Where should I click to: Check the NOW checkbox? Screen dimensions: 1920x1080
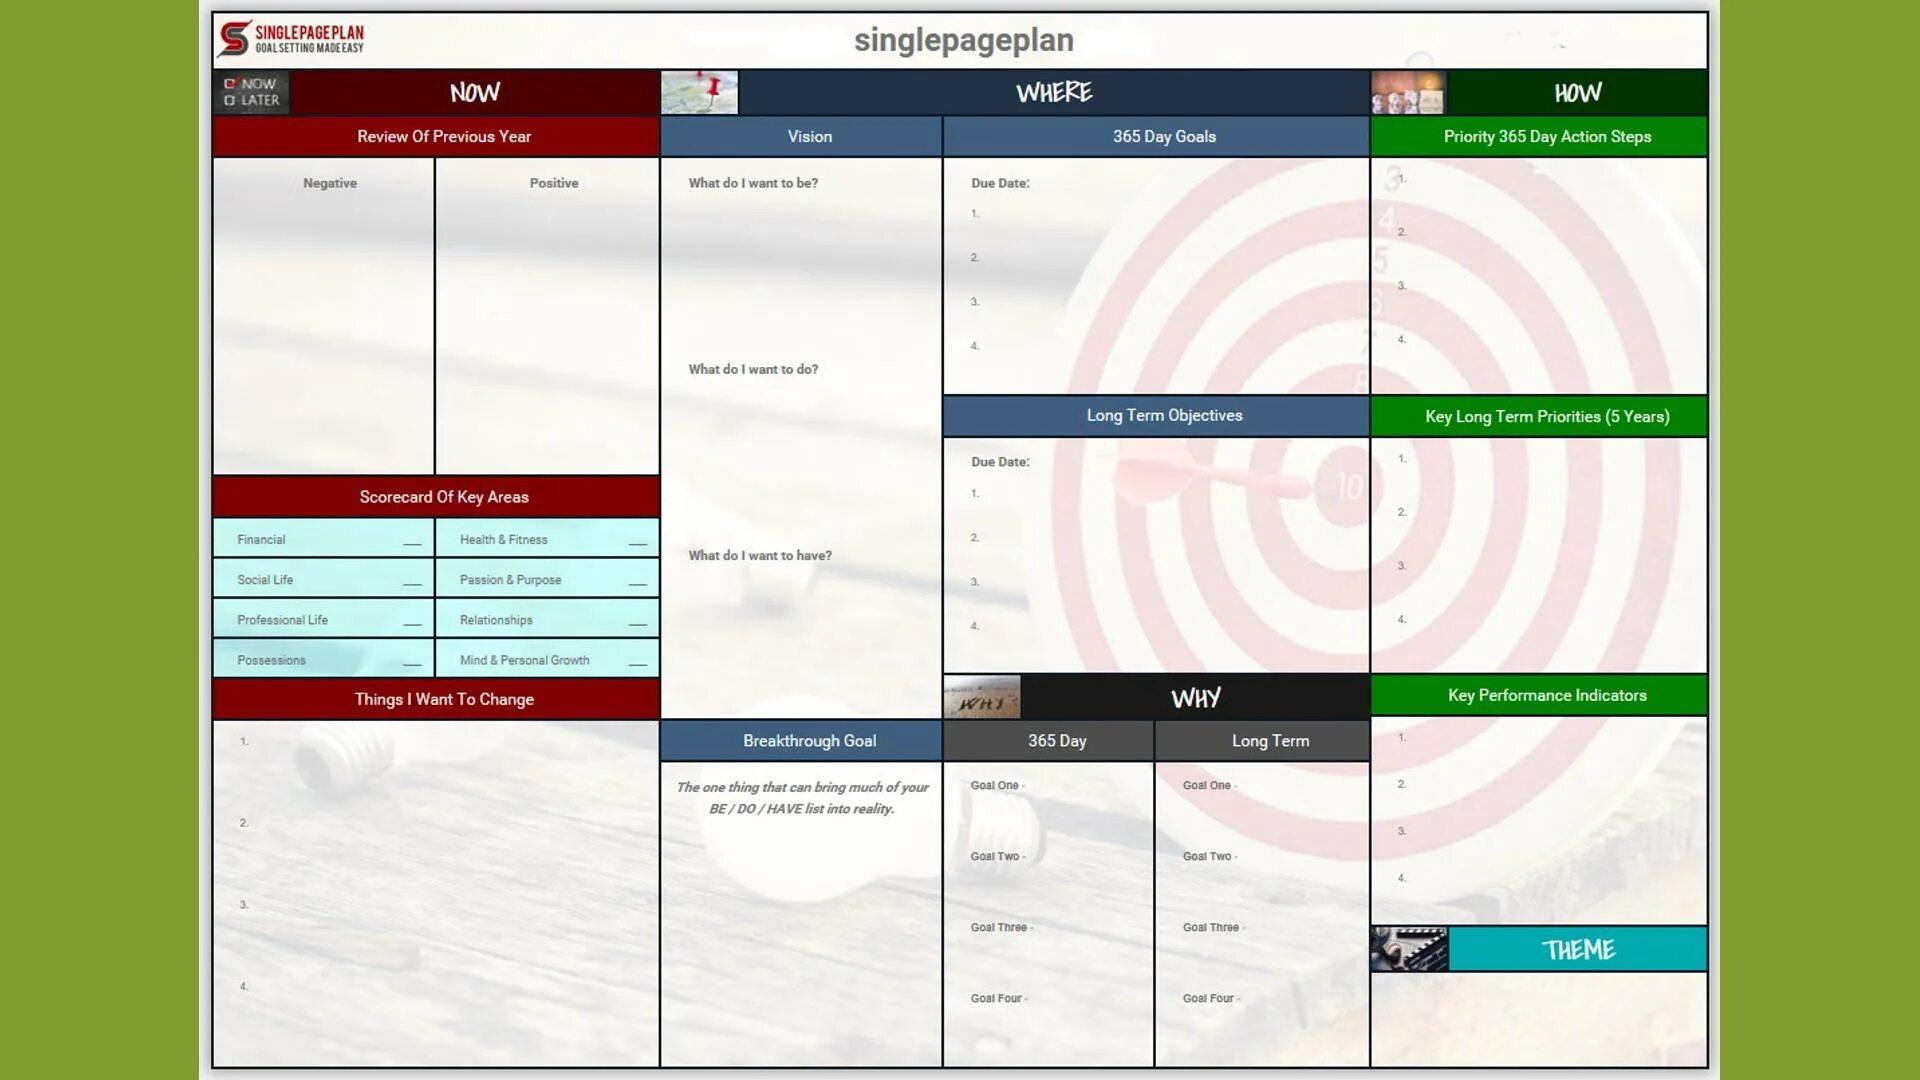coord(230,84)
